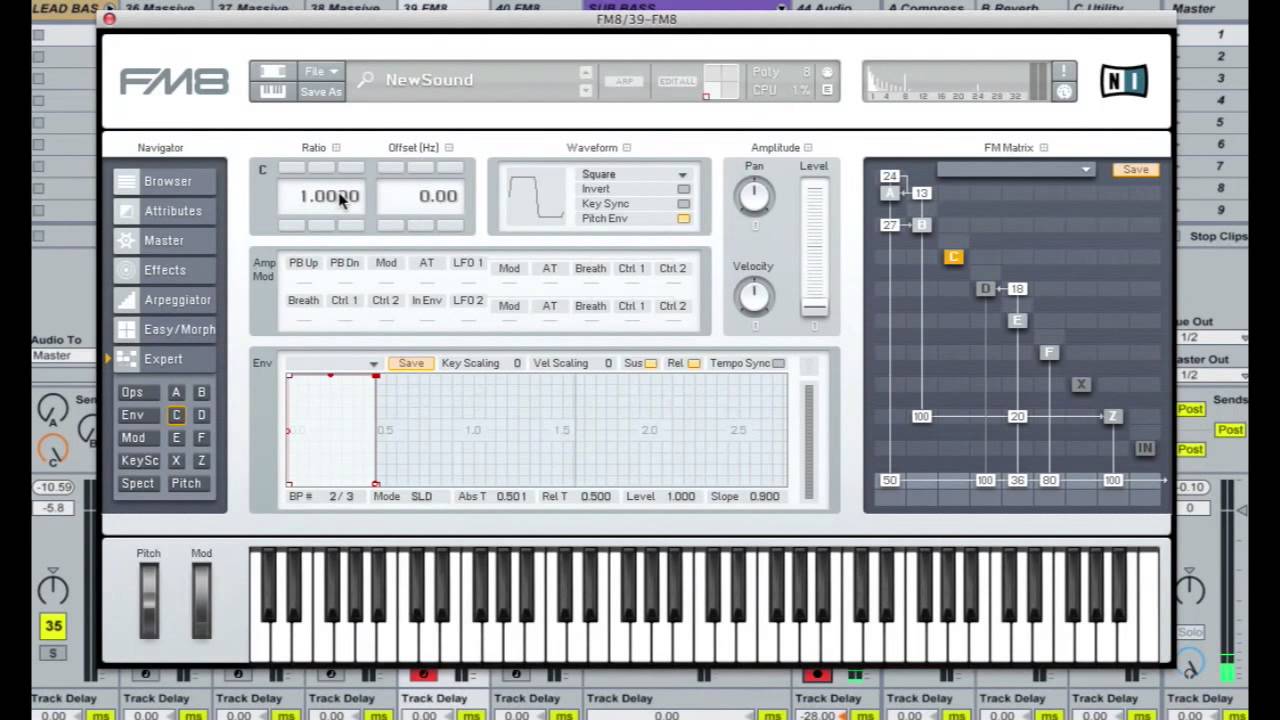This screenshot has height=720, width=1280.
Task: Toggle the keyboard view icon in header
Action: (272, 91)
